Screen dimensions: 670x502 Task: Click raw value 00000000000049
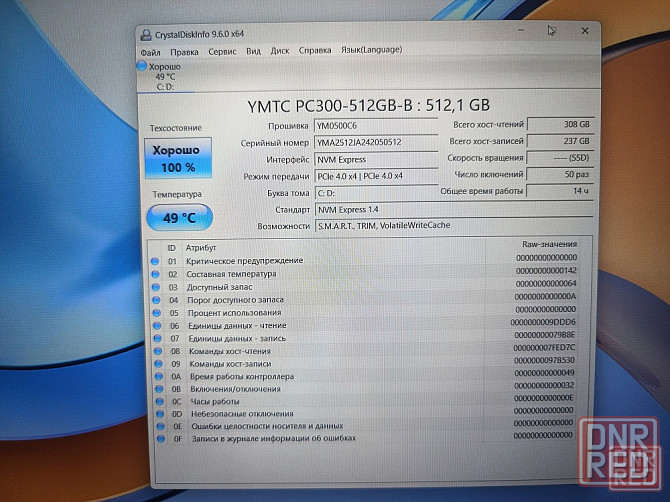[x=544, y=373]
